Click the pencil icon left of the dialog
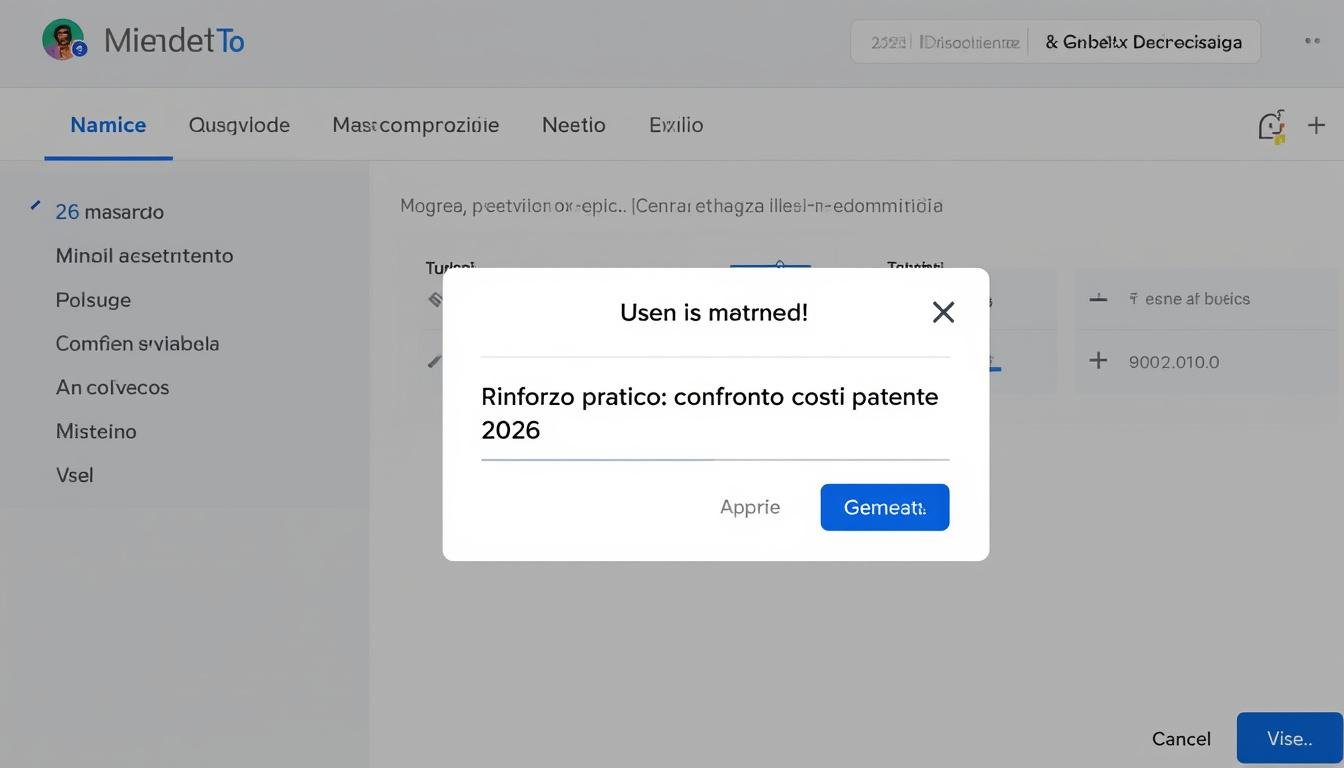The image size is (1344, 768). click(434, 361)
